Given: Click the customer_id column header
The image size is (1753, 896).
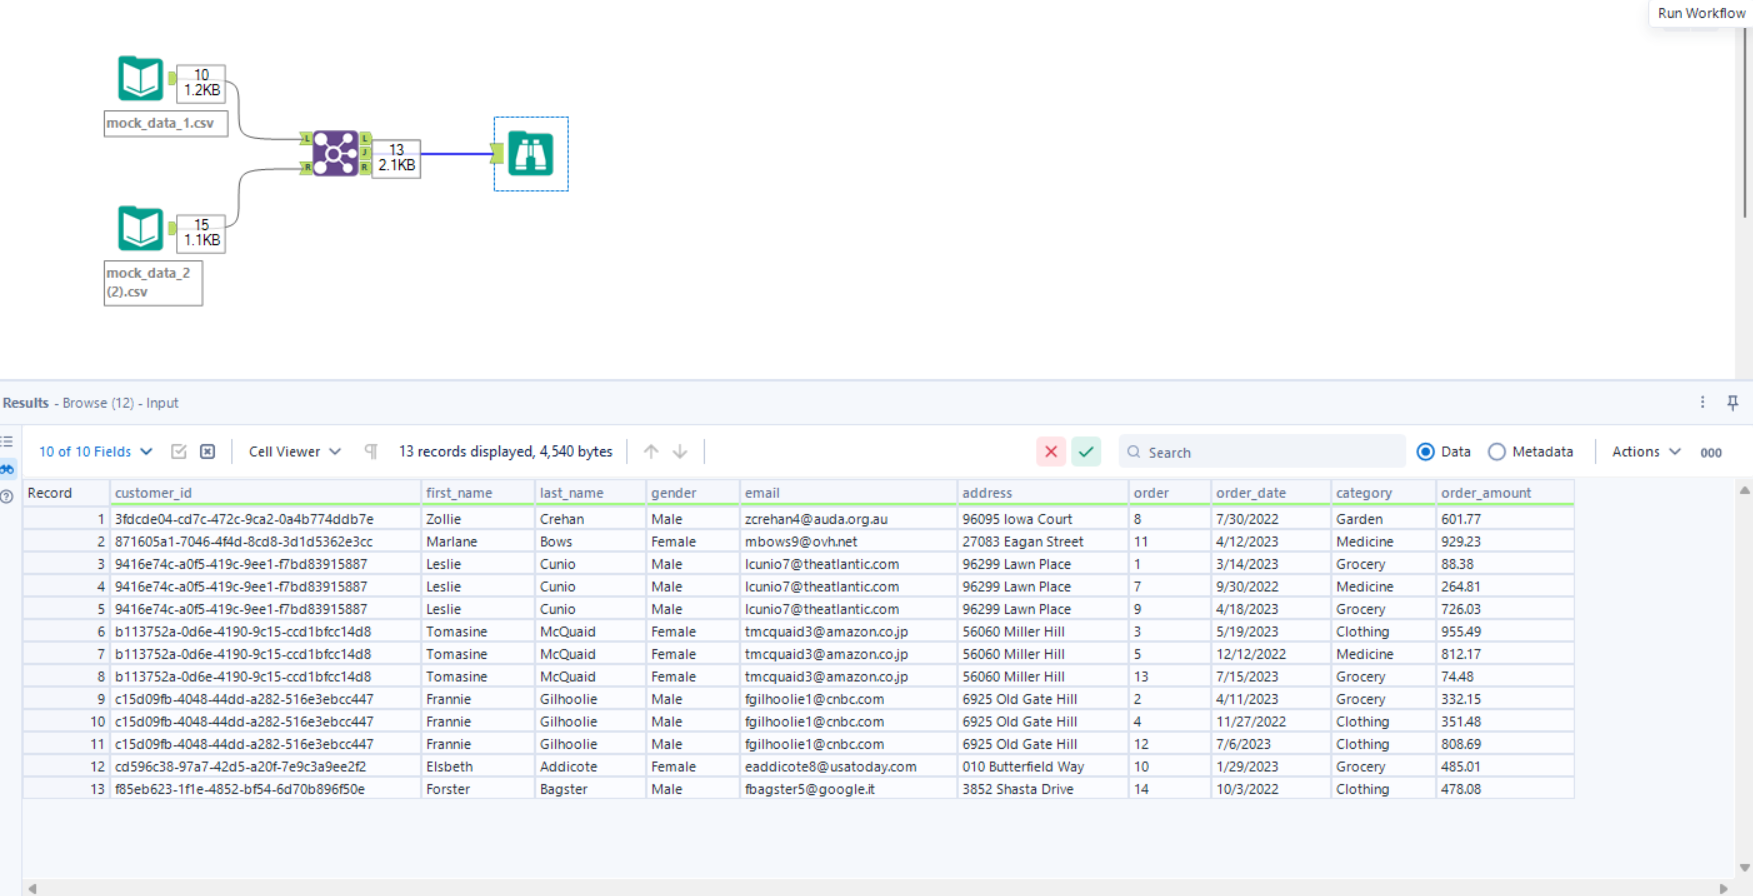Looking at the screenshot, I should (153, 493).
